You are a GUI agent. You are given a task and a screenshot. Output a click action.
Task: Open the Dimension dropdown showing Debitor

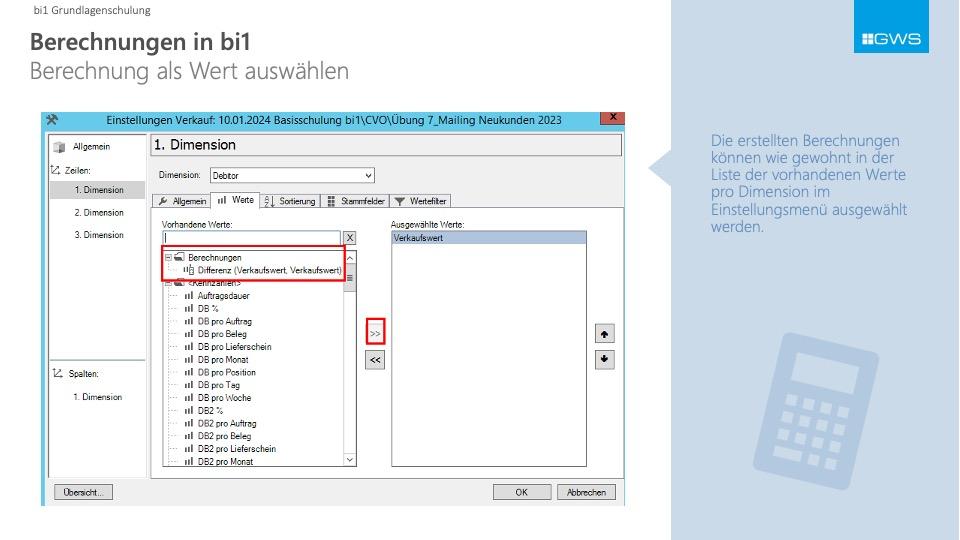tap(292, 175)
